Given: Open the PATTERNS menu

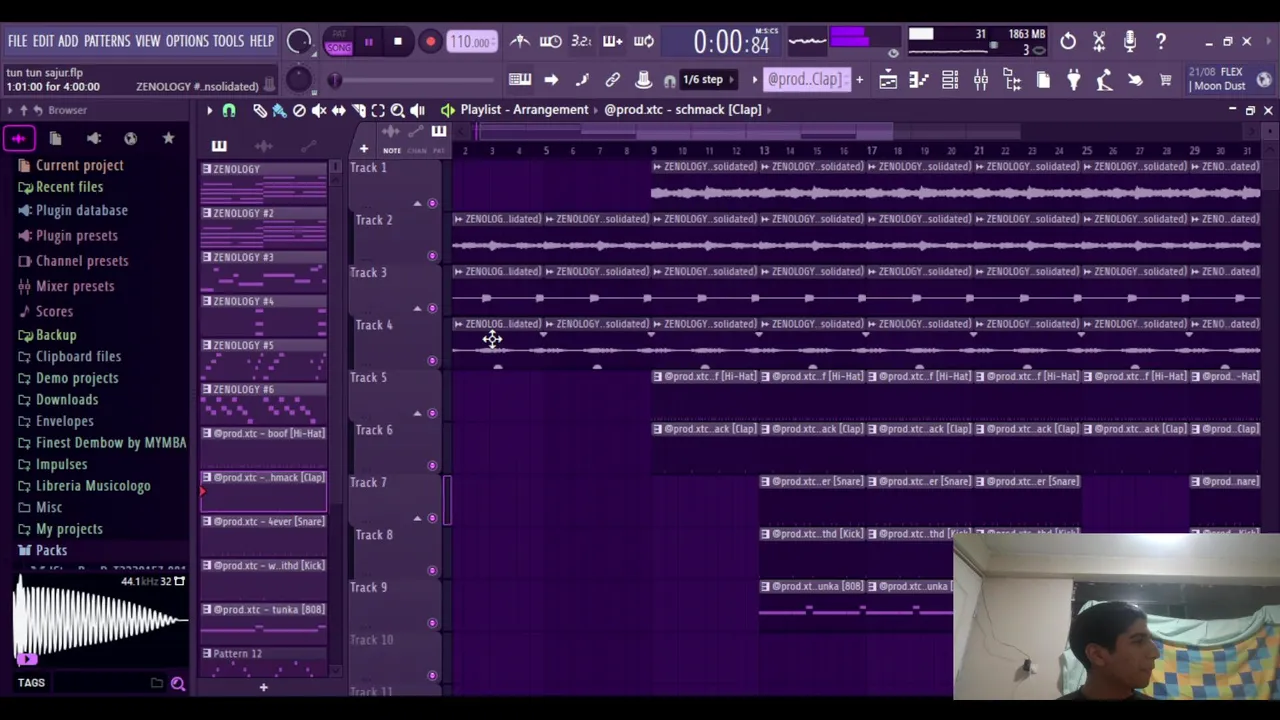Looking at the screenshot, I should [106, 41].
